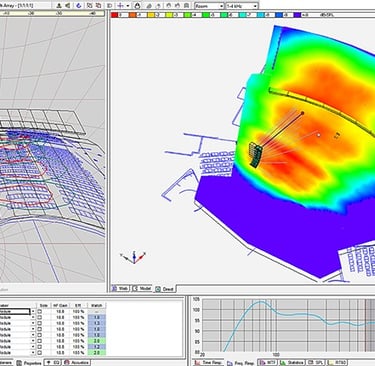Tick the Solo checkbox in the last module row
This screenshot has height=366, width=375.
pos(40,352)
